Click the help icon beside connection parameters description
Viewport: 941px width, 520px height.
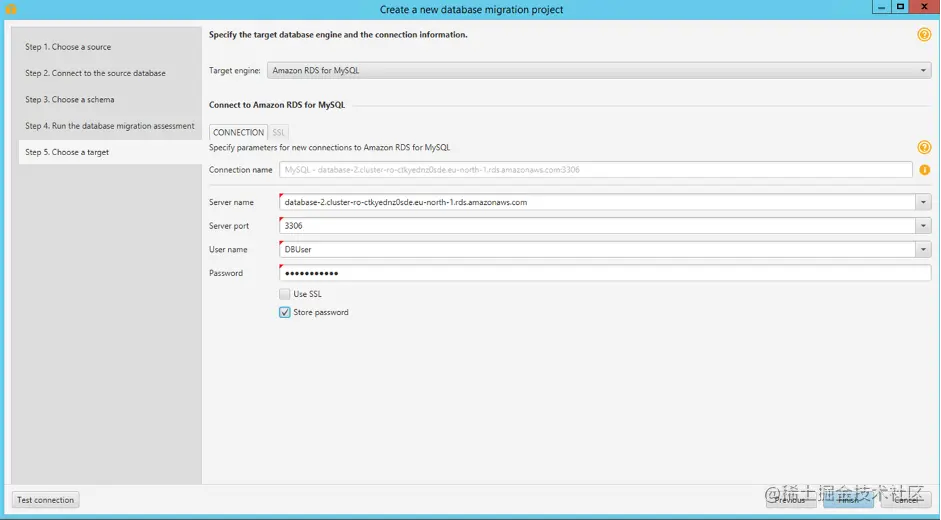[924, 147]
